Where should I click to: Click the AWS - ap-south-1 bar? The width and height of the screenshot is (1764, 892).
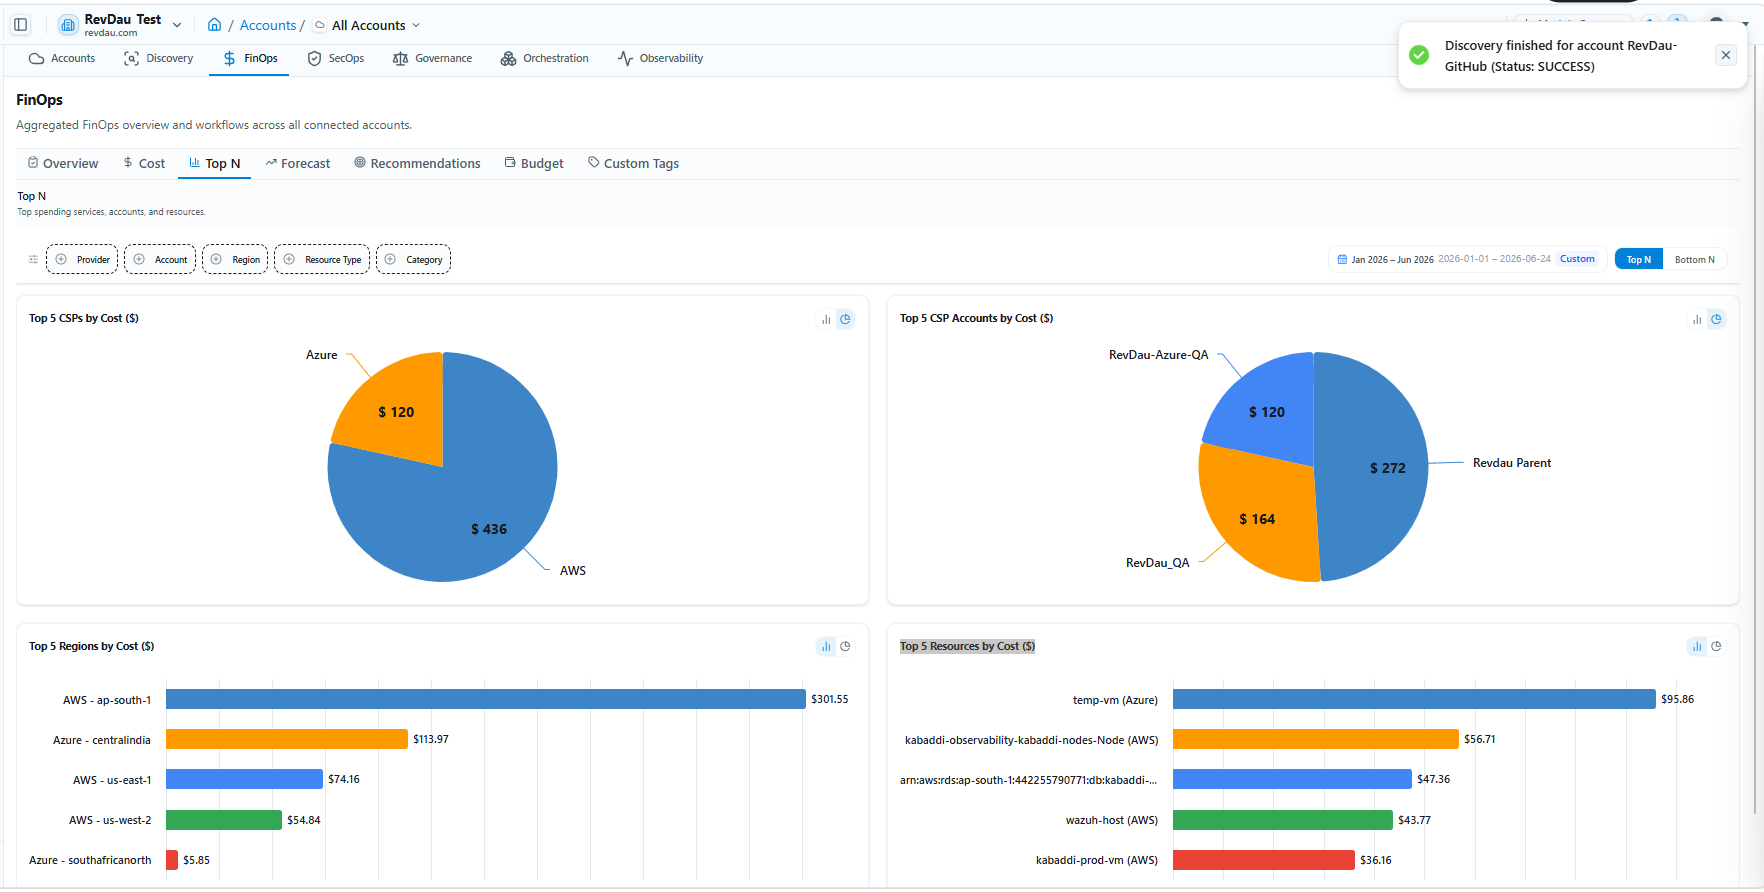click(485, 700)
